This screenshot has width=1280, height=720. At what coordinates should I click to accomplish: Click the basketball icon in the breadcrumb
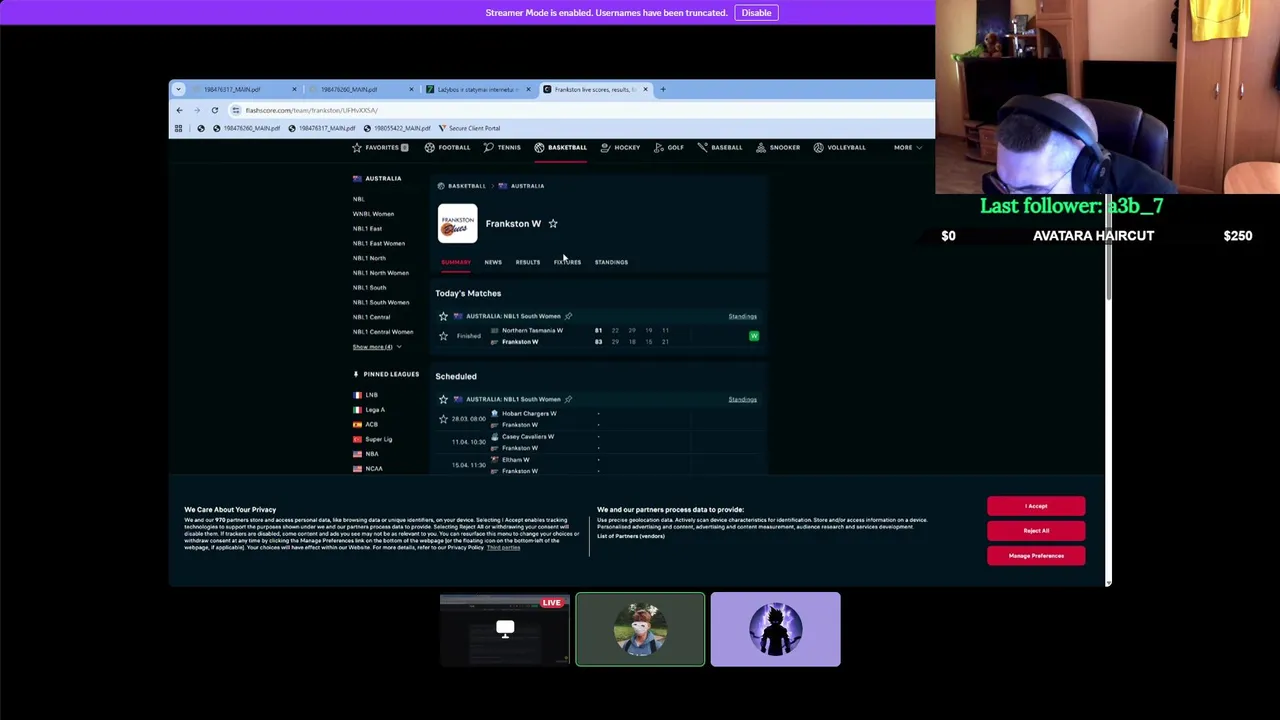click(x=441, y=186)
